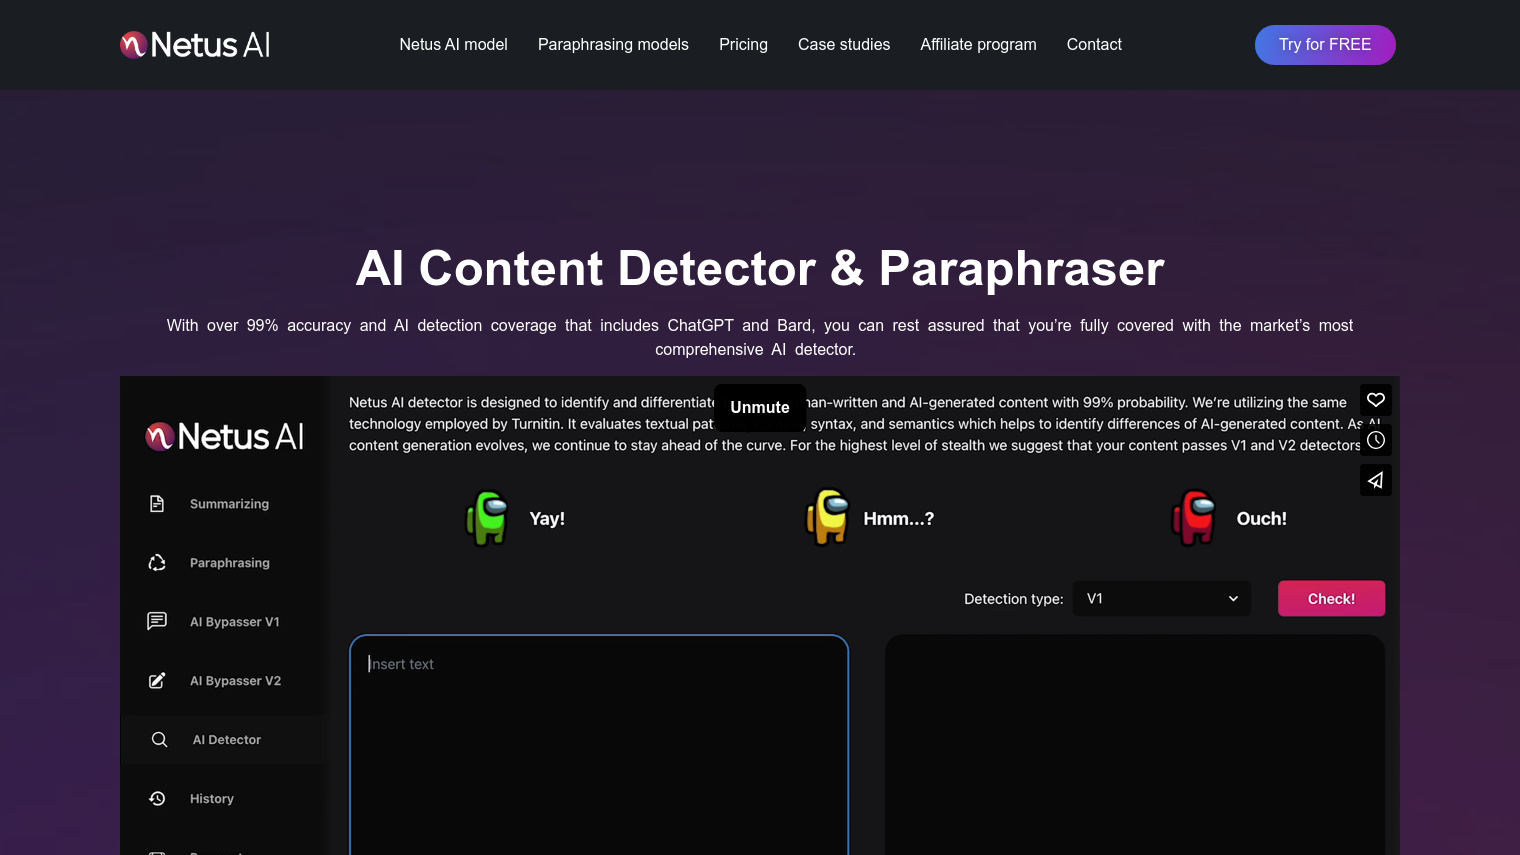Click the AI Content Detector & Paraphraser heading

click(760, 268)
